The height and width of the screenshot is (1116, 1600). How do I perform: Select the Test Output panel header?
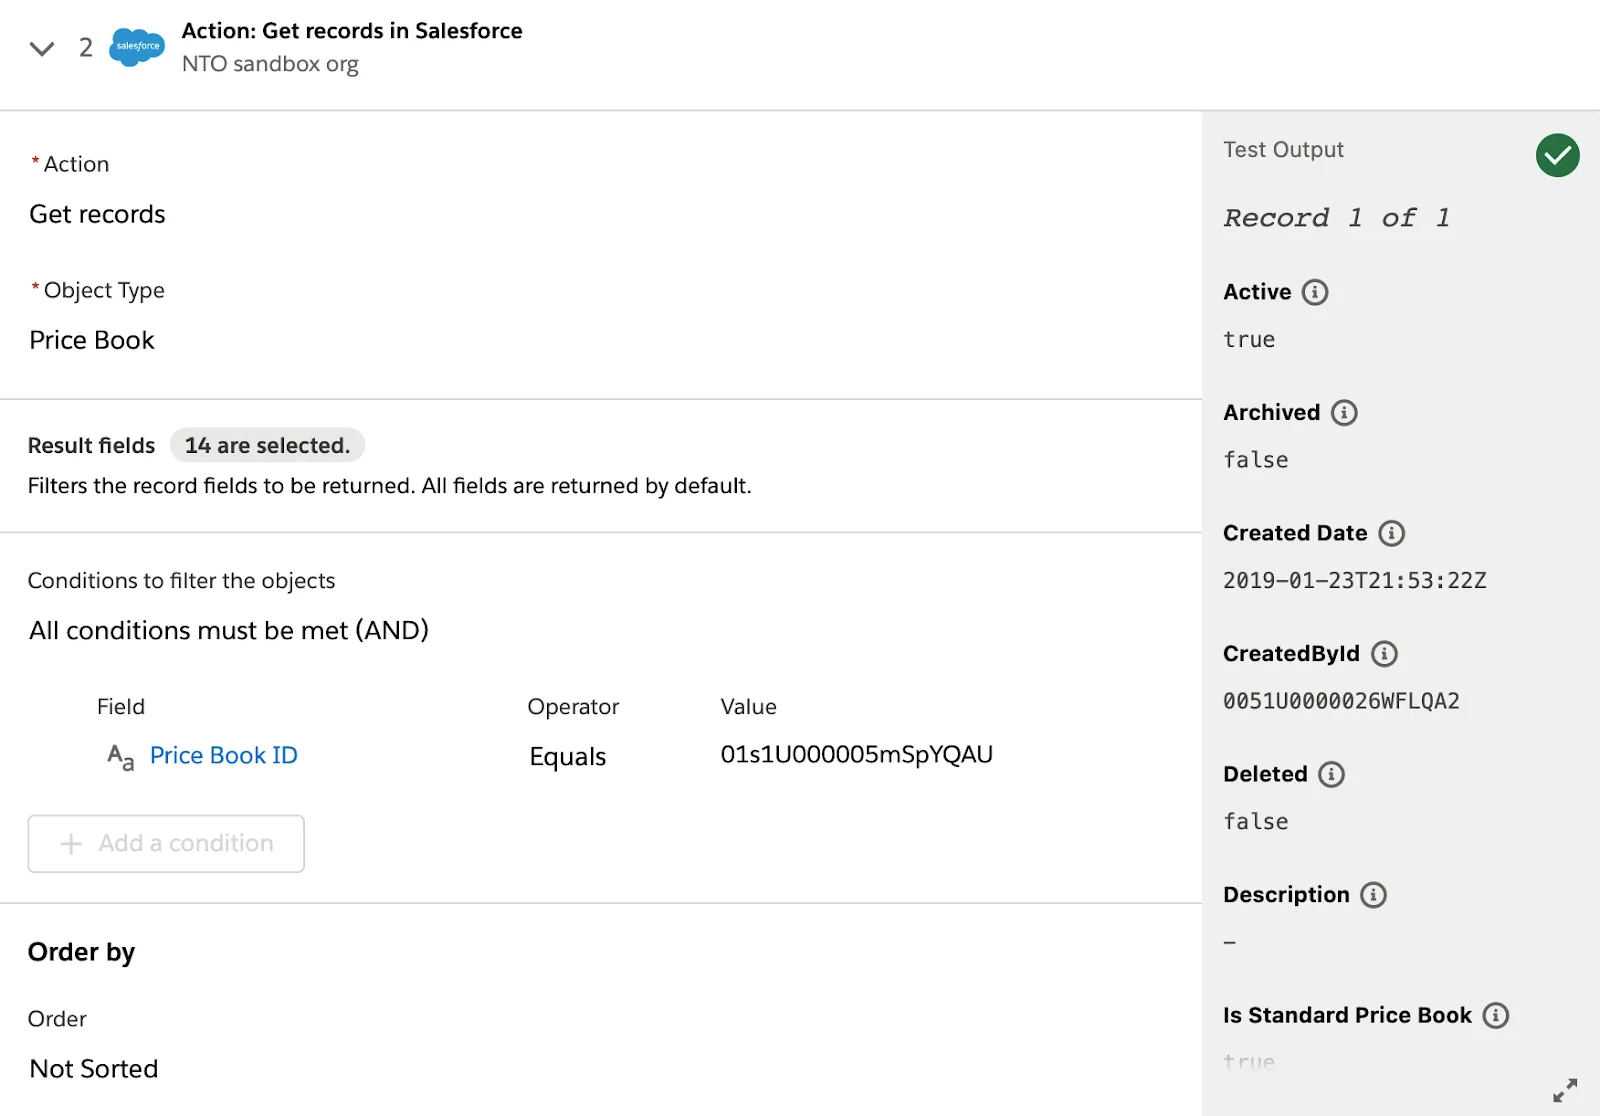[x=1282, y=149]
